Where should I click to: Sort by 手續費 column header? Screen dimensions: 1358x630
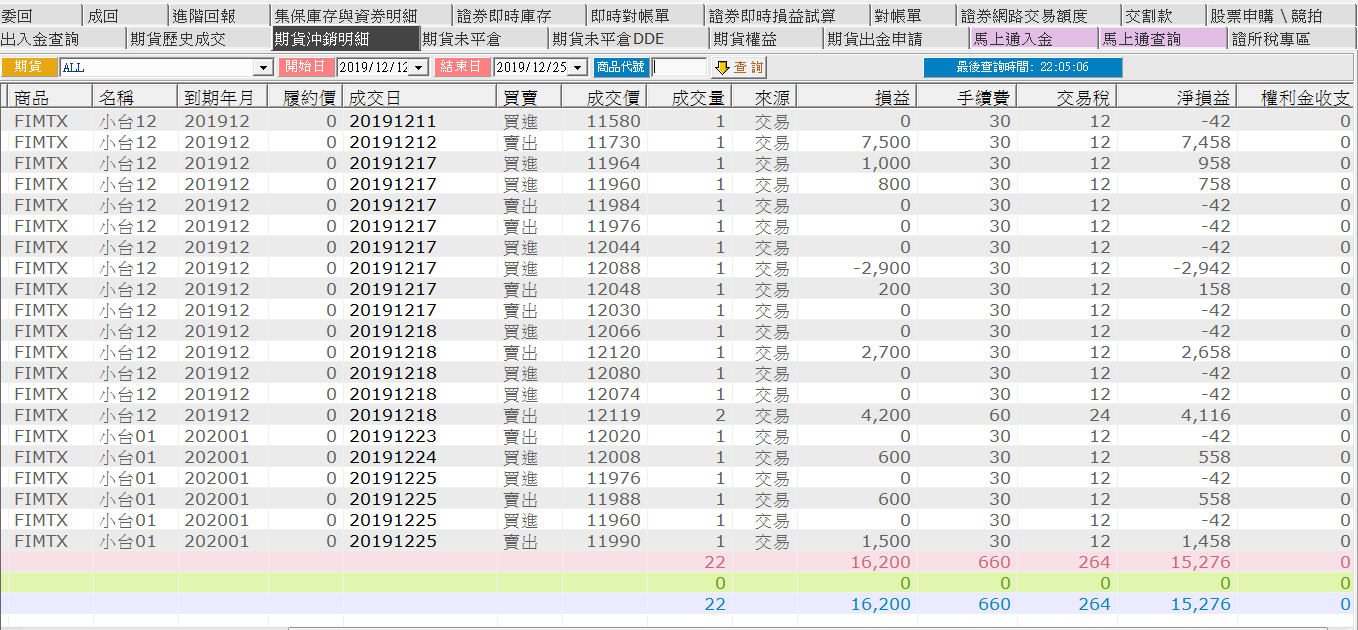point(967,97)
